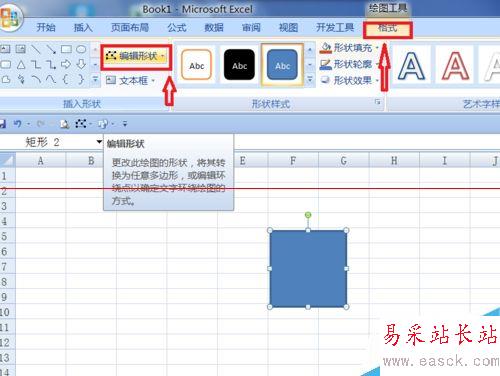Switch to the 视图 tab
The width and height of the screenshot is (500, 376).
coord(288,27)
